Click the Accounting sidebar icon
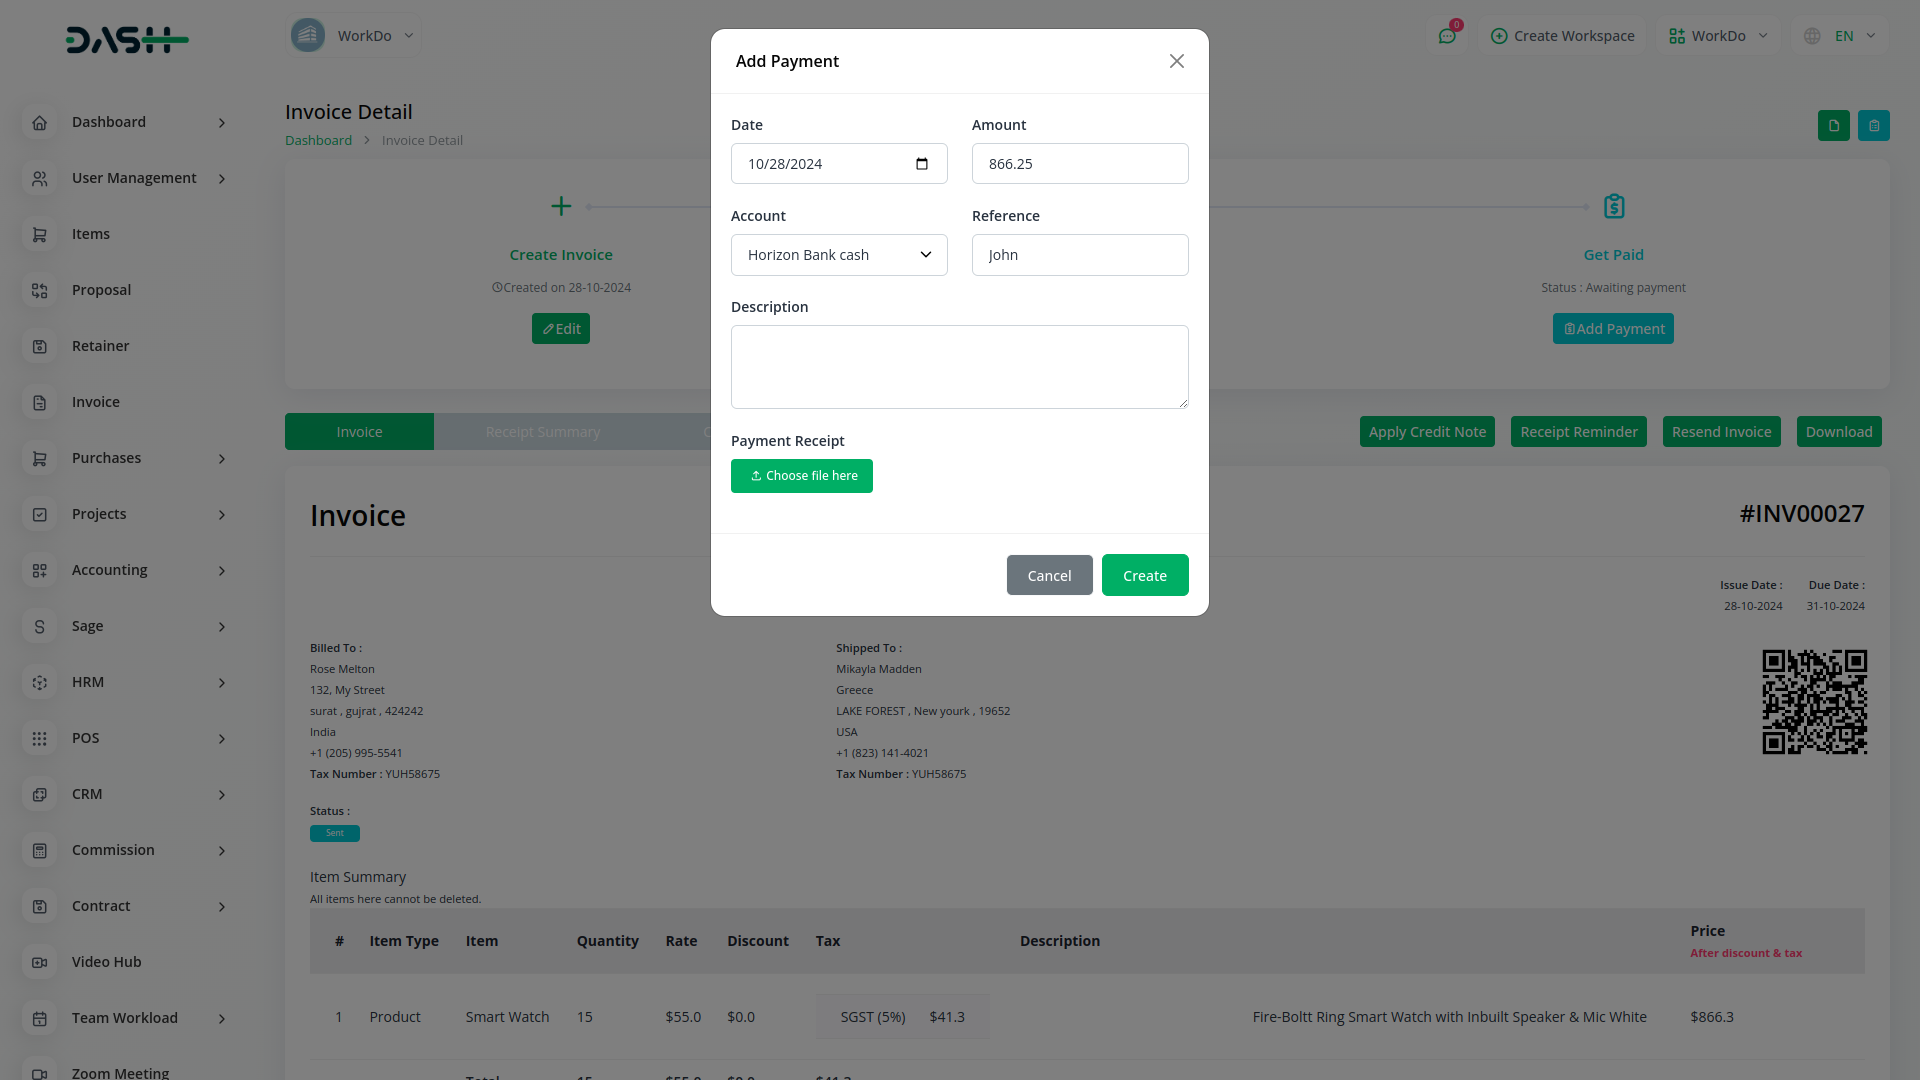This screenshot has width=1920, height=1080. (x=40, y=570)
